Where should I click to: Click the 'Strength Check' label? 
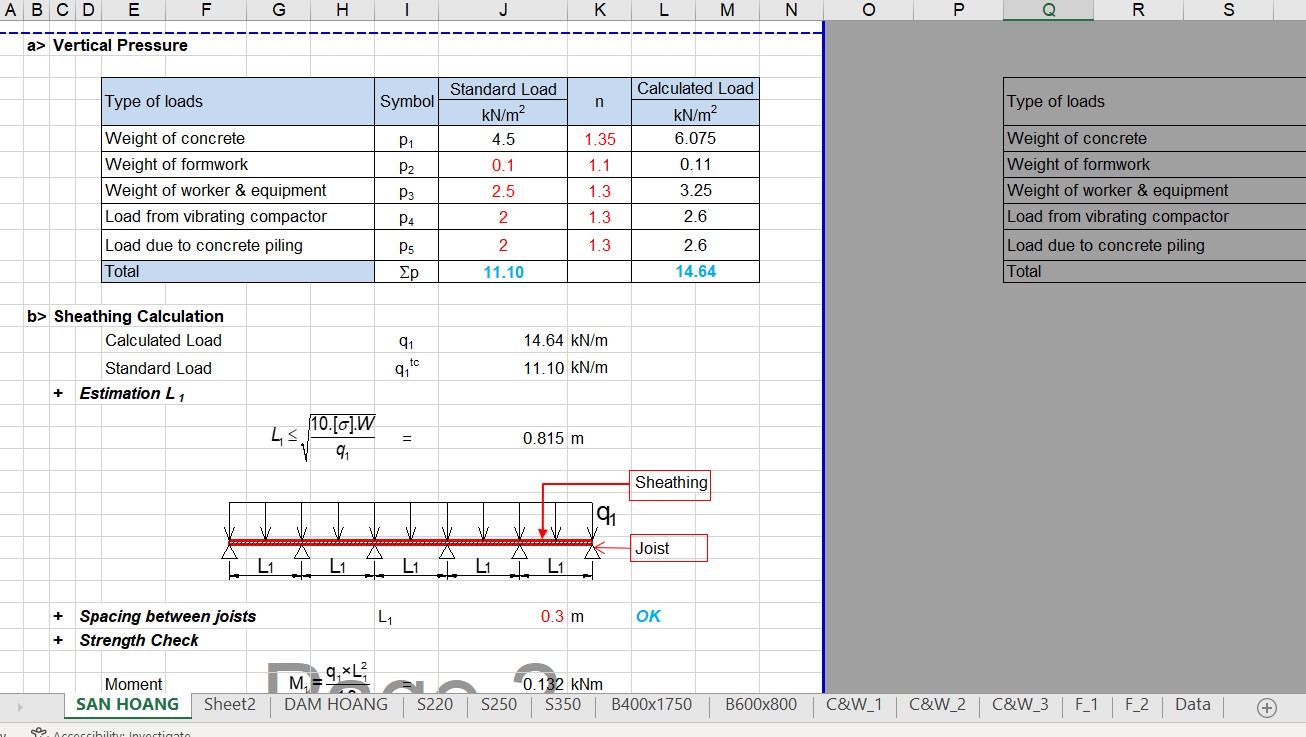[x=139, y=641]
